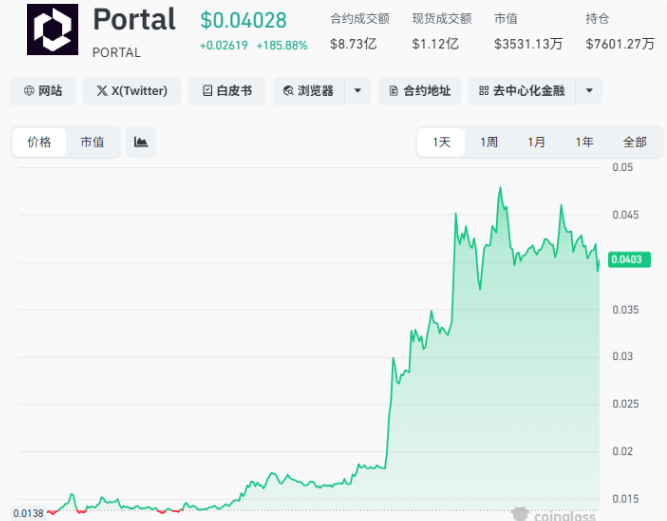The height and width of the screenshot is (521, 667).
Task: Click the 0.035 axis label
Action: (625, 310)
